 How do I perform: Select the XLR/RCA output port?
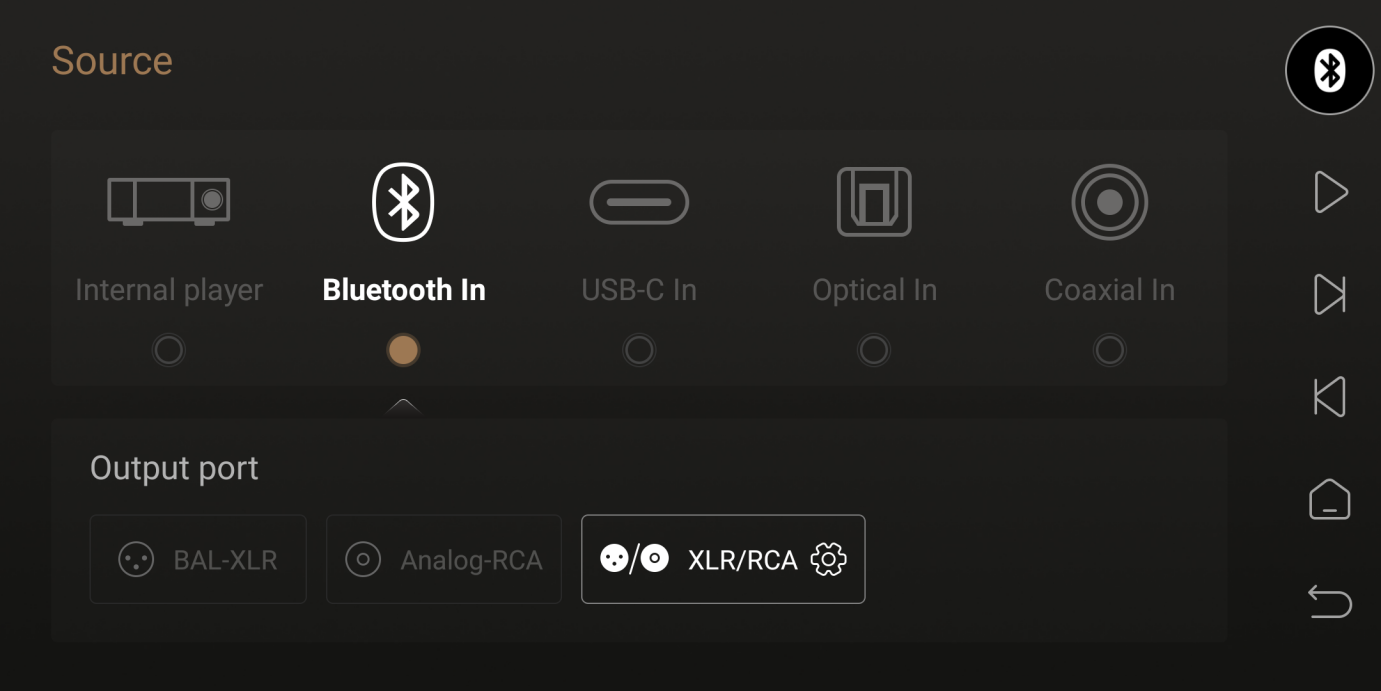click(723, 559)
